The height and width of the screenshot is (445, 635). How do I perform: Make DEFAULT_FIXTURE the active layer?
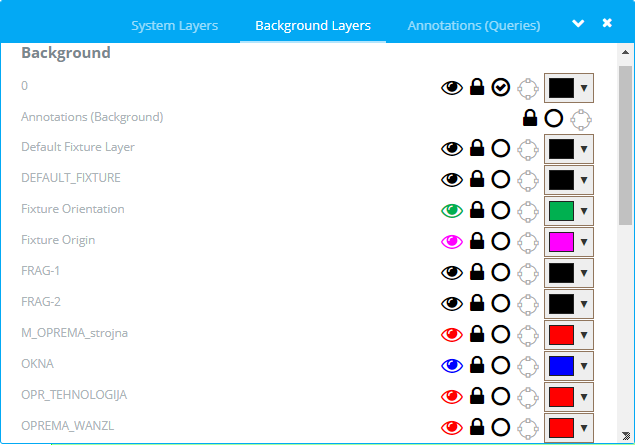tap(501, 180)
